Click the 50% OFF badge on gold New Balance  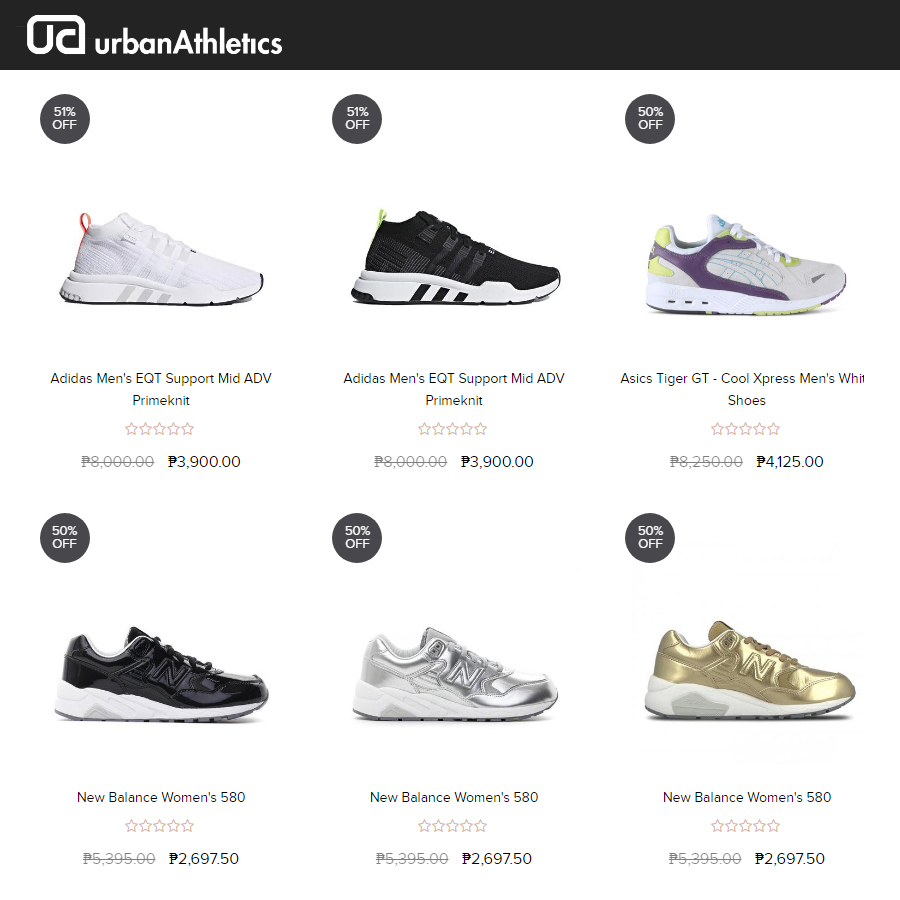pyautogui.click(x=650, y=537)
